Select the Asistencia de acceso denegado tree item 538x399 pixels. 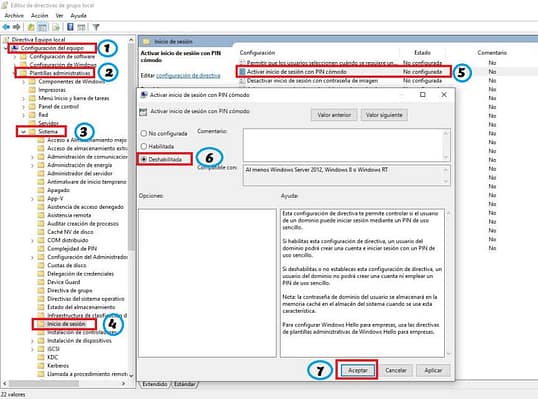tap(85, 207)
